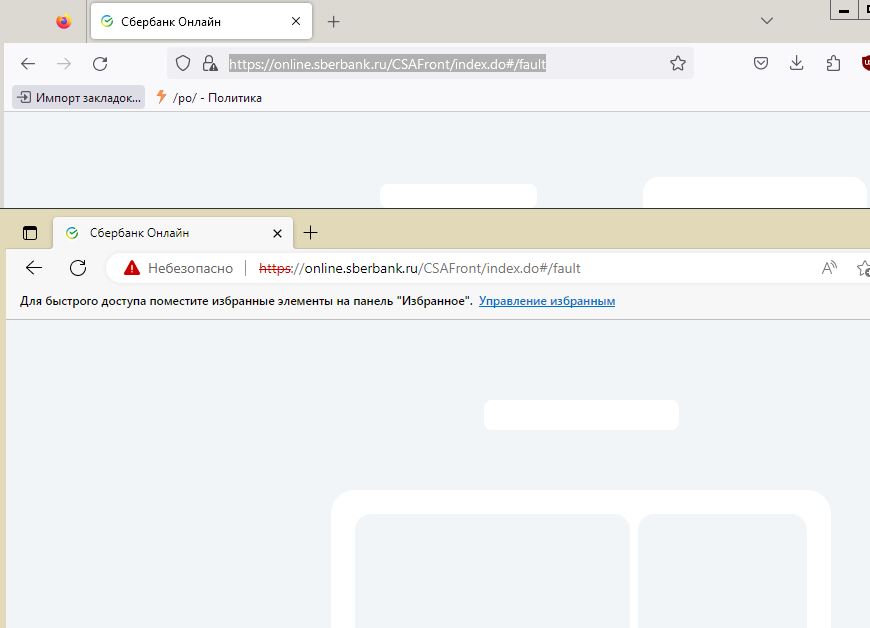870x628 pixels.
Task: Close the Сбербанк Онлайн tab in the Edge window
Action: click(277, 234)
